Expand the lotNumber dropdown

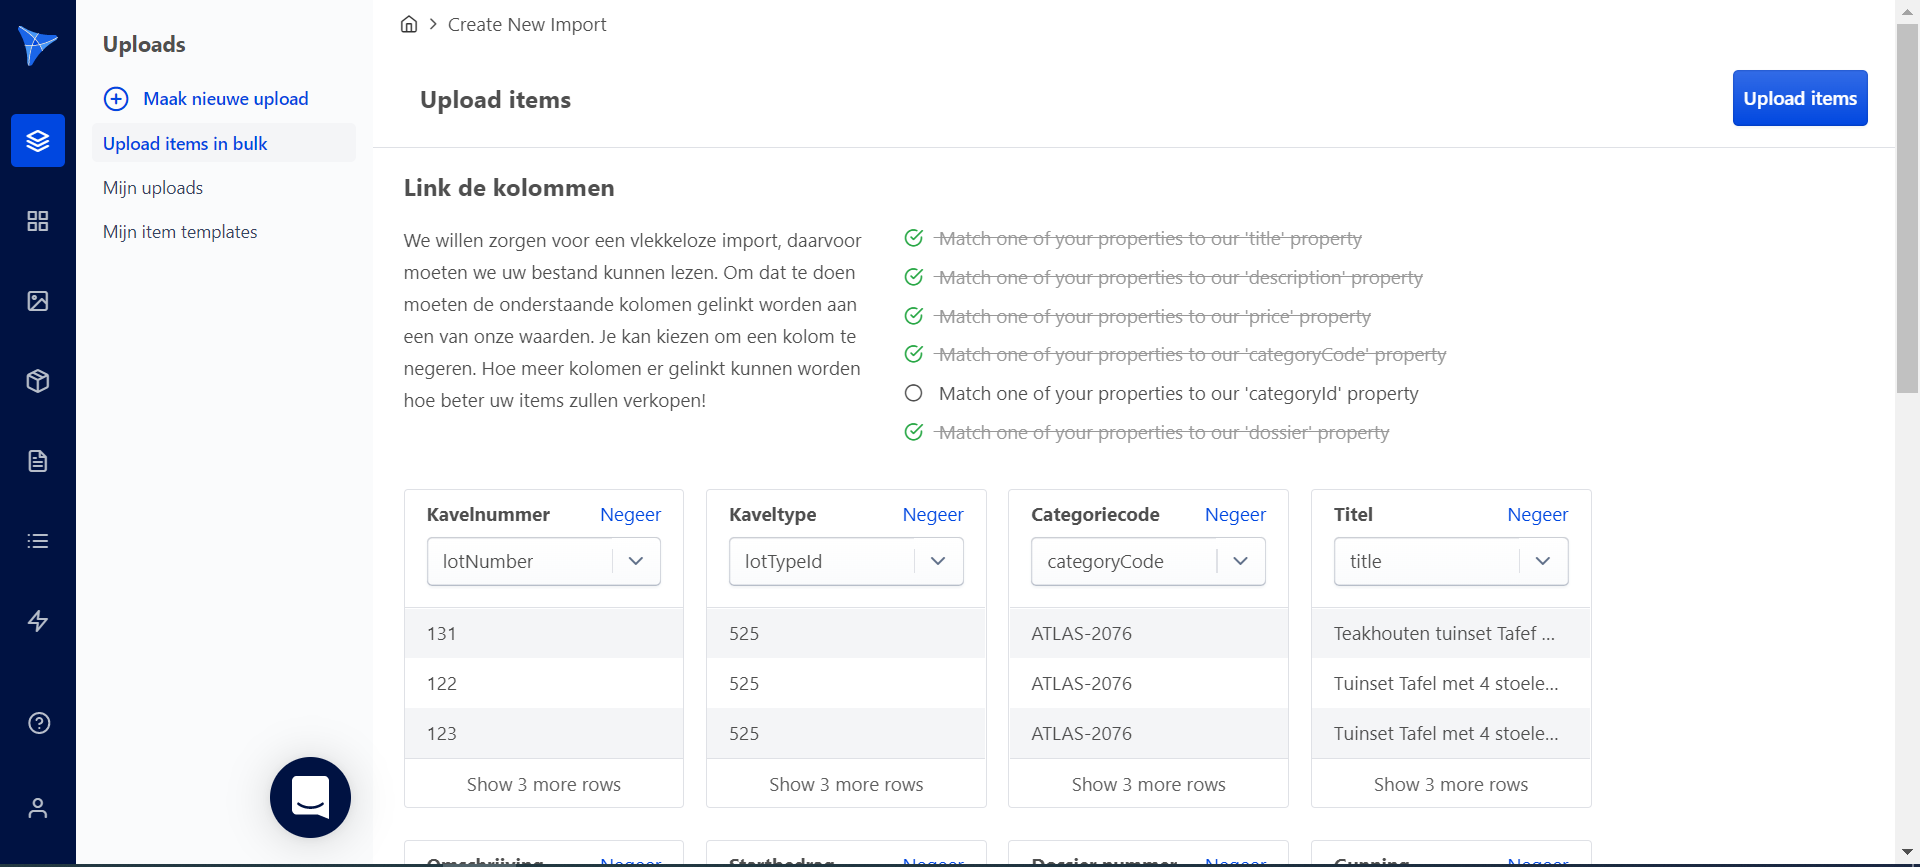[x=636, y=562]
